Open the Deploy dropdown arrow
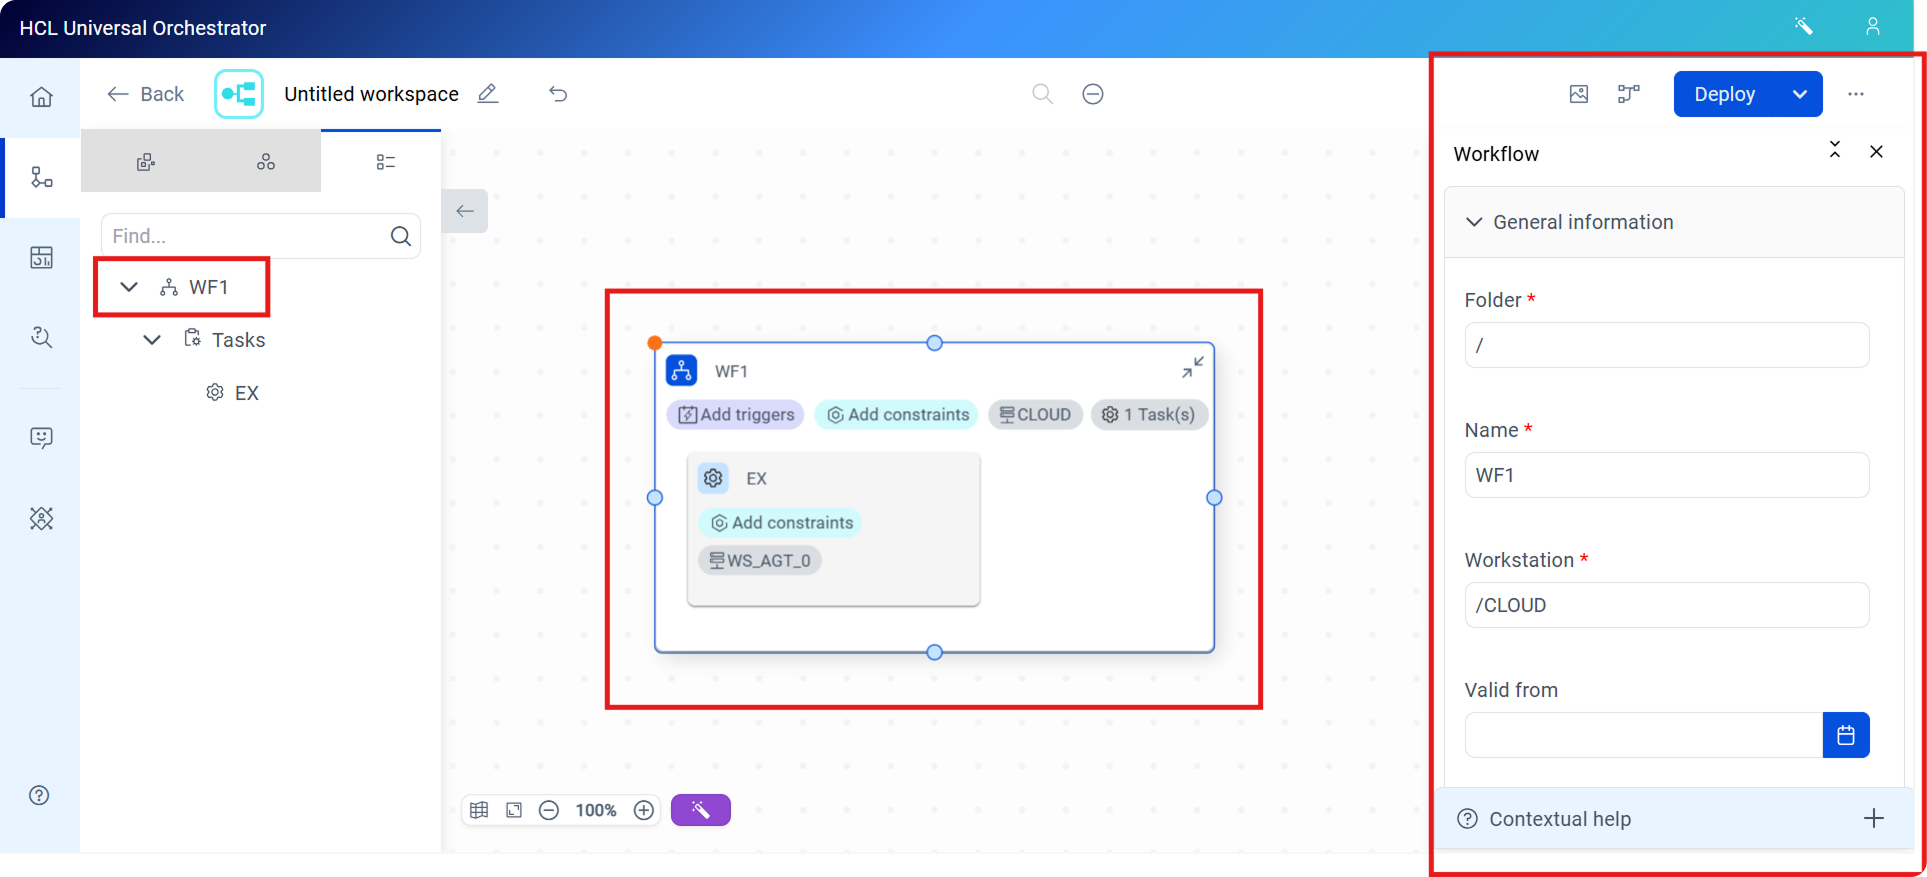This screenshot has height=877, width=1927. point(1800,94)
